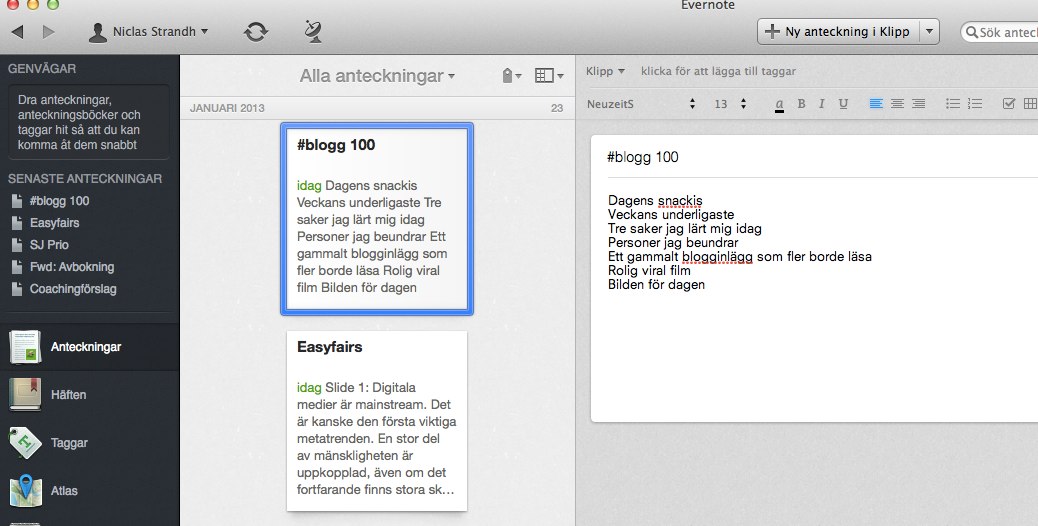Screen dimensions: 1038x526
Task: Open the activity satellite dish icon
Action: pyautogui.click(x=313, y=32)
